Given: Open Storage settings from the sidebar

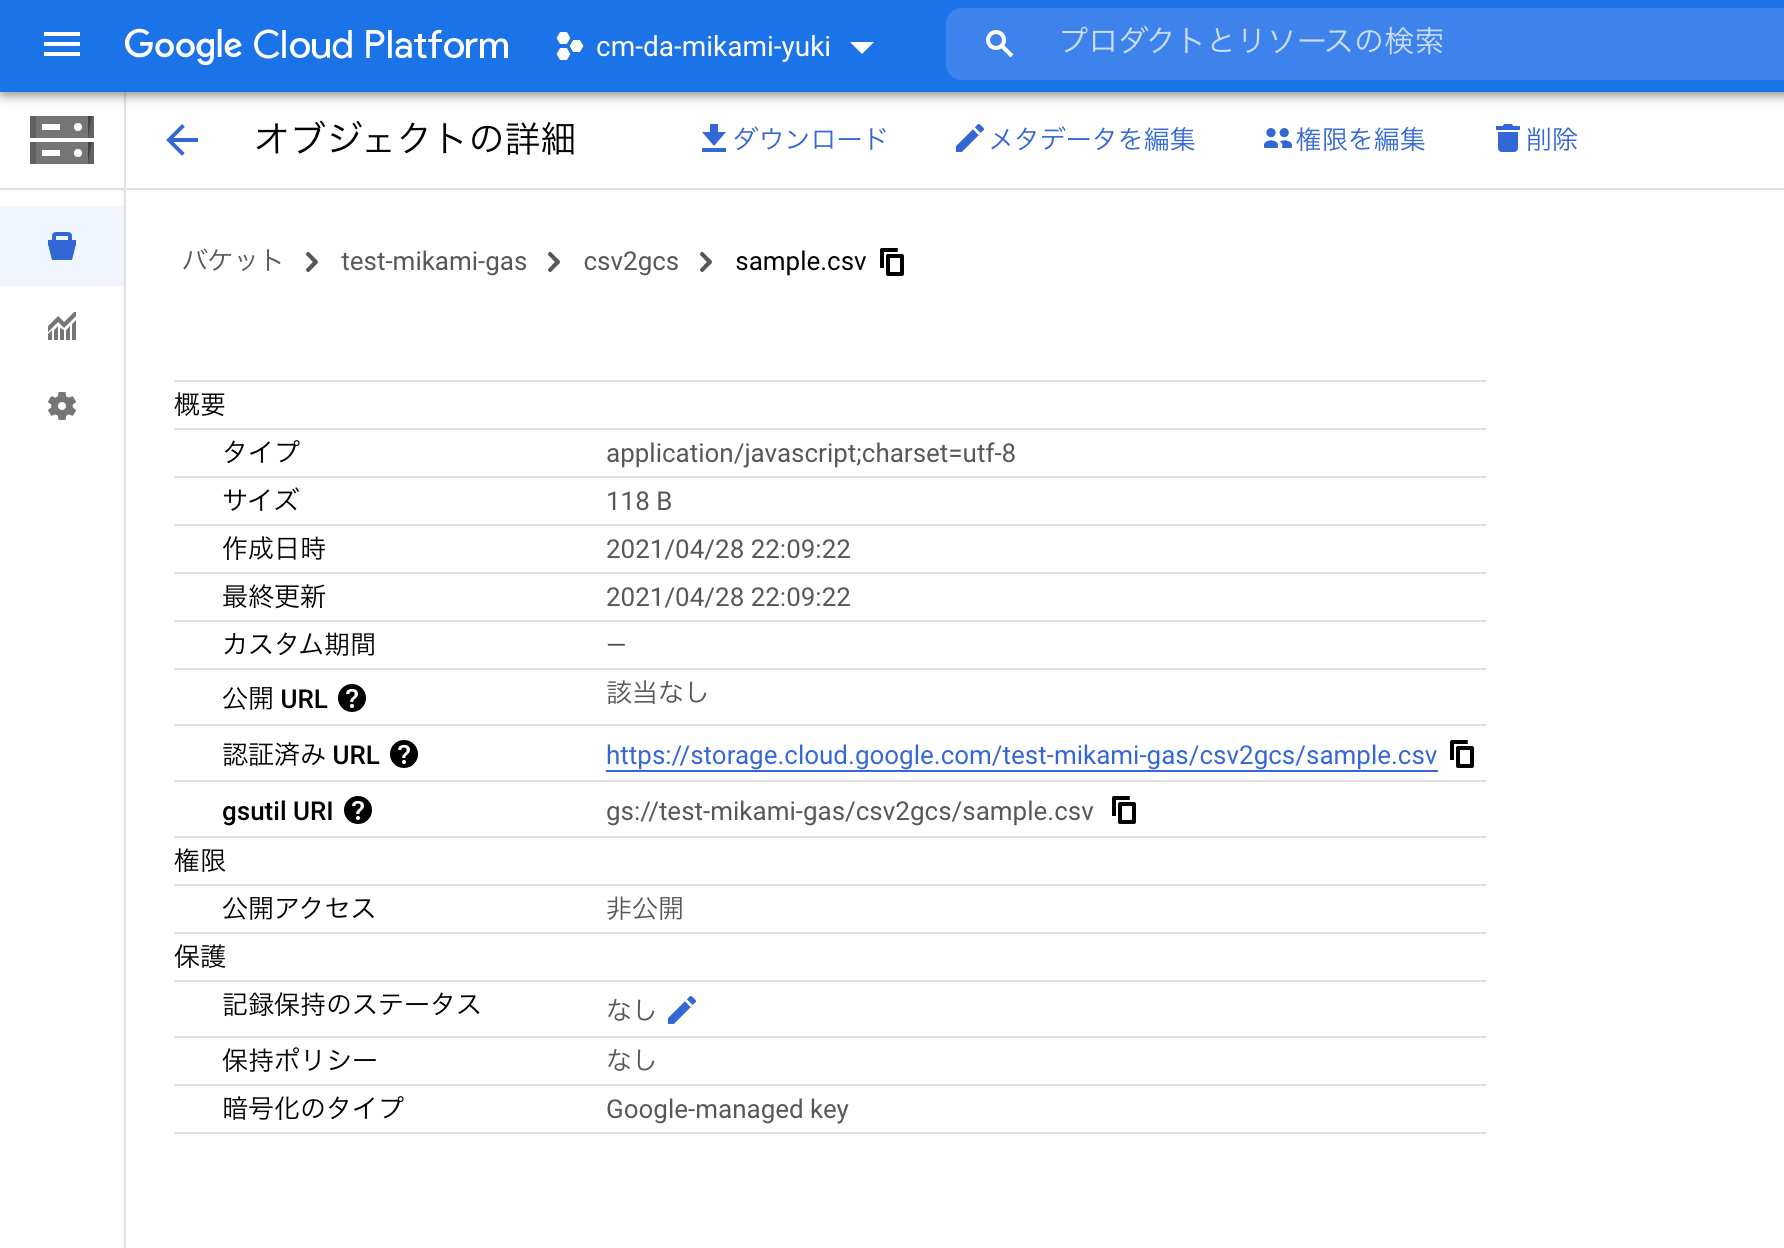Looking at the screenshot, I should (62, 406).
